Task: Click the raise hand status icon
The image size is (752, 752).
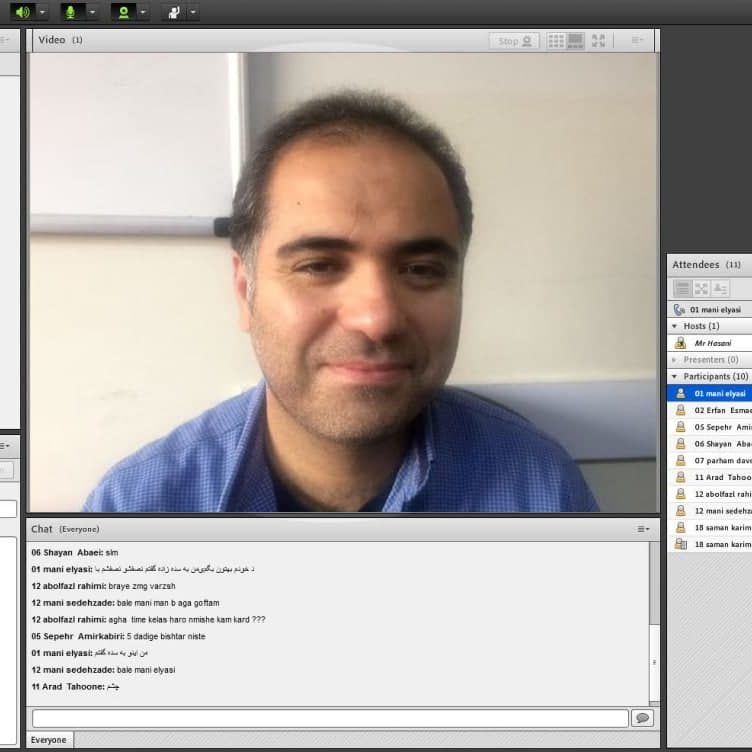Action: (173, 12)
